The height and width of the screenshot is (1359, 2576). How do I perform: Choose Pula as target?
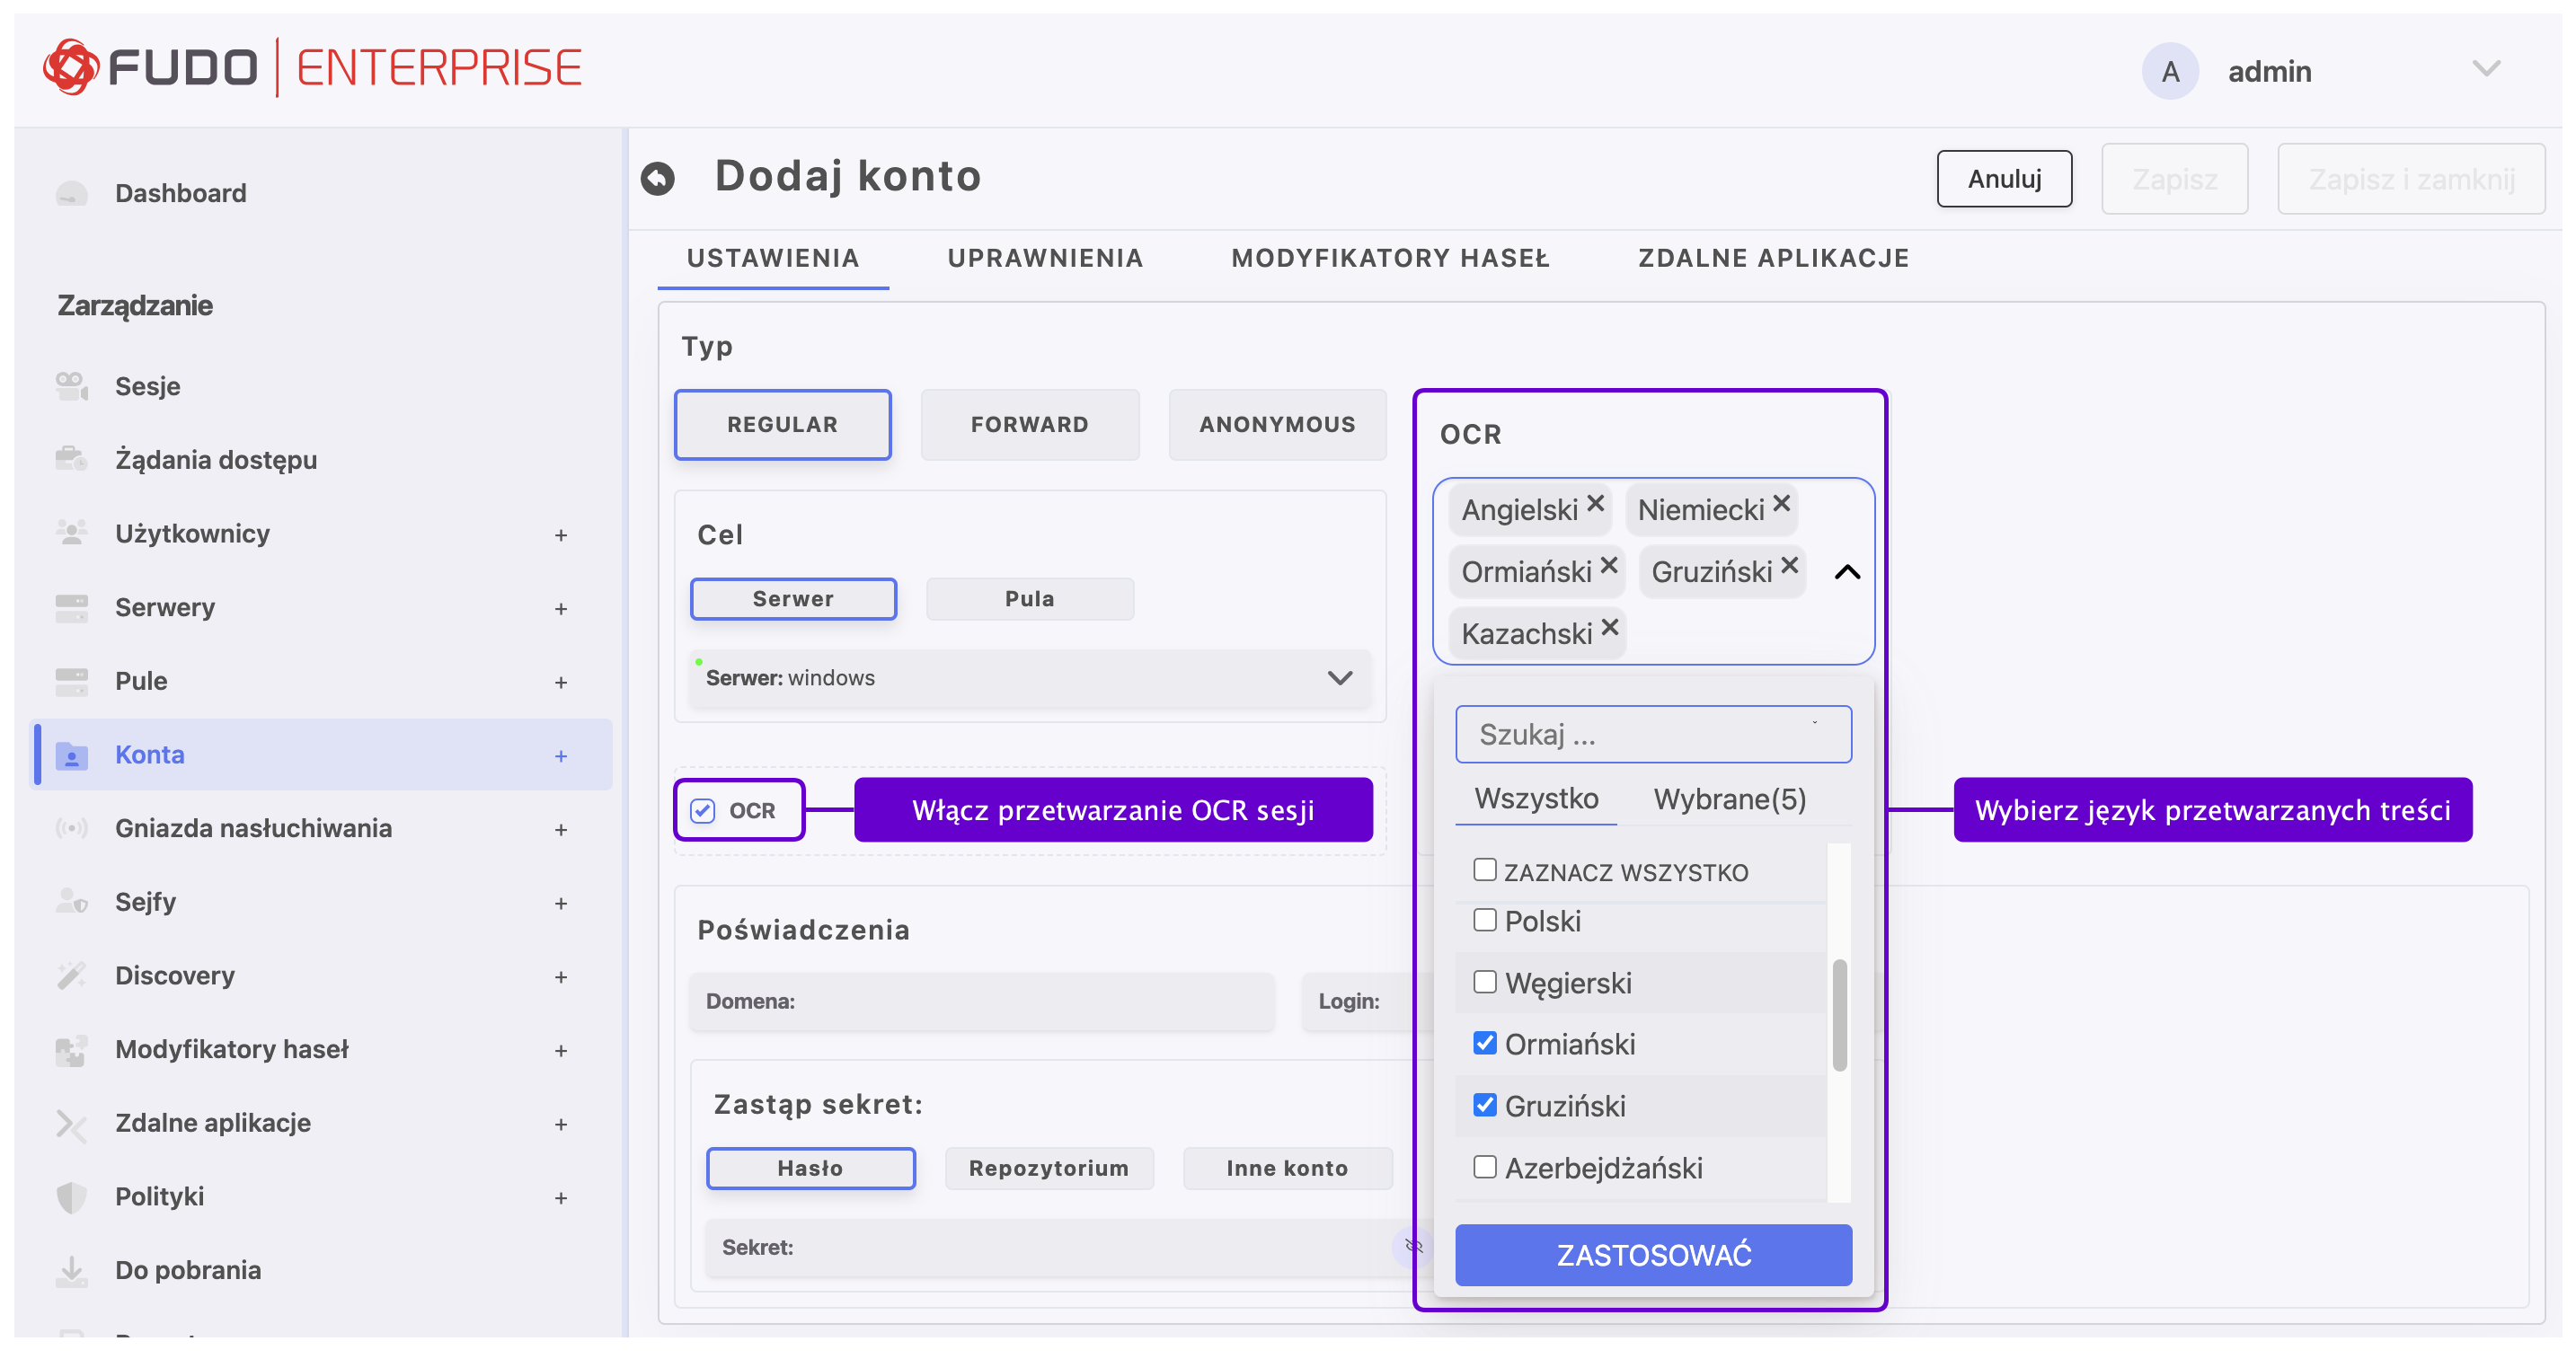click(x=1029, y=599)
